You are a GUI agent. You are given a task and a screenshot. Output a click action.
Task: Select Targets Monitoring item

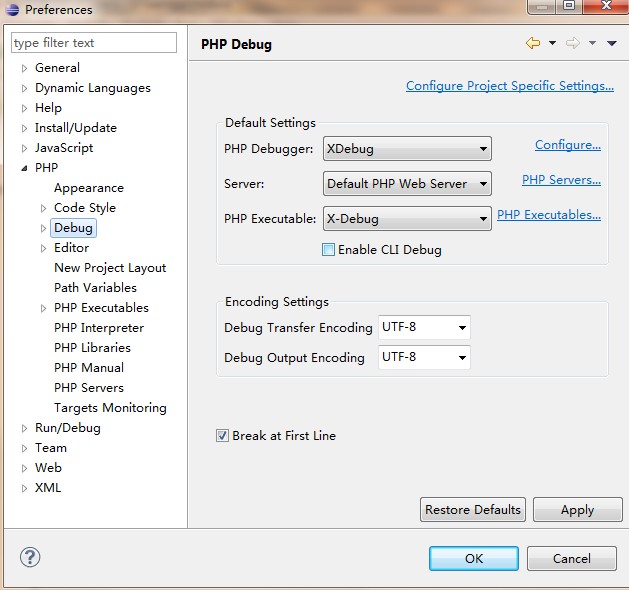110,408
